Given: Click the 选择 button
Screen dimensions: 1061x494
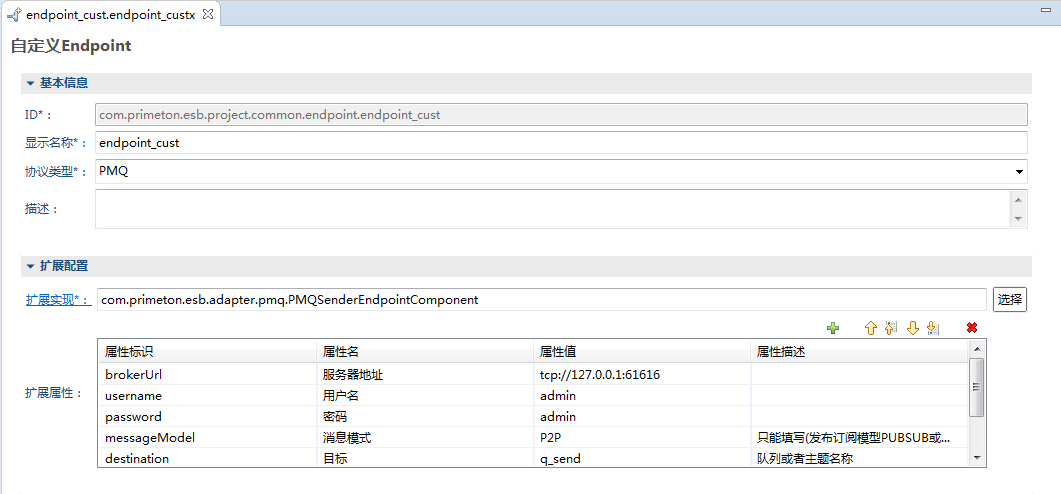Looking at the screenshot, I should [x=1010, y=300].
